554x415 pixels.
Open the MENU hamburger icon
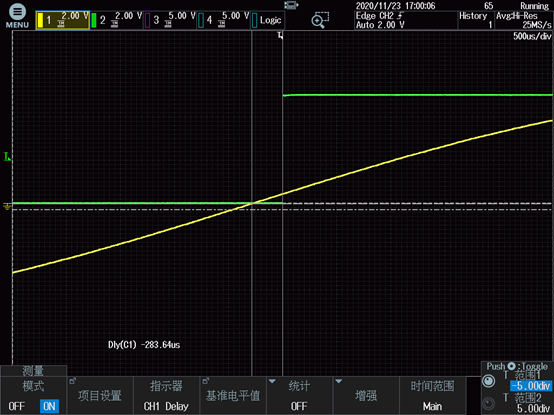[x=17, y=12]
